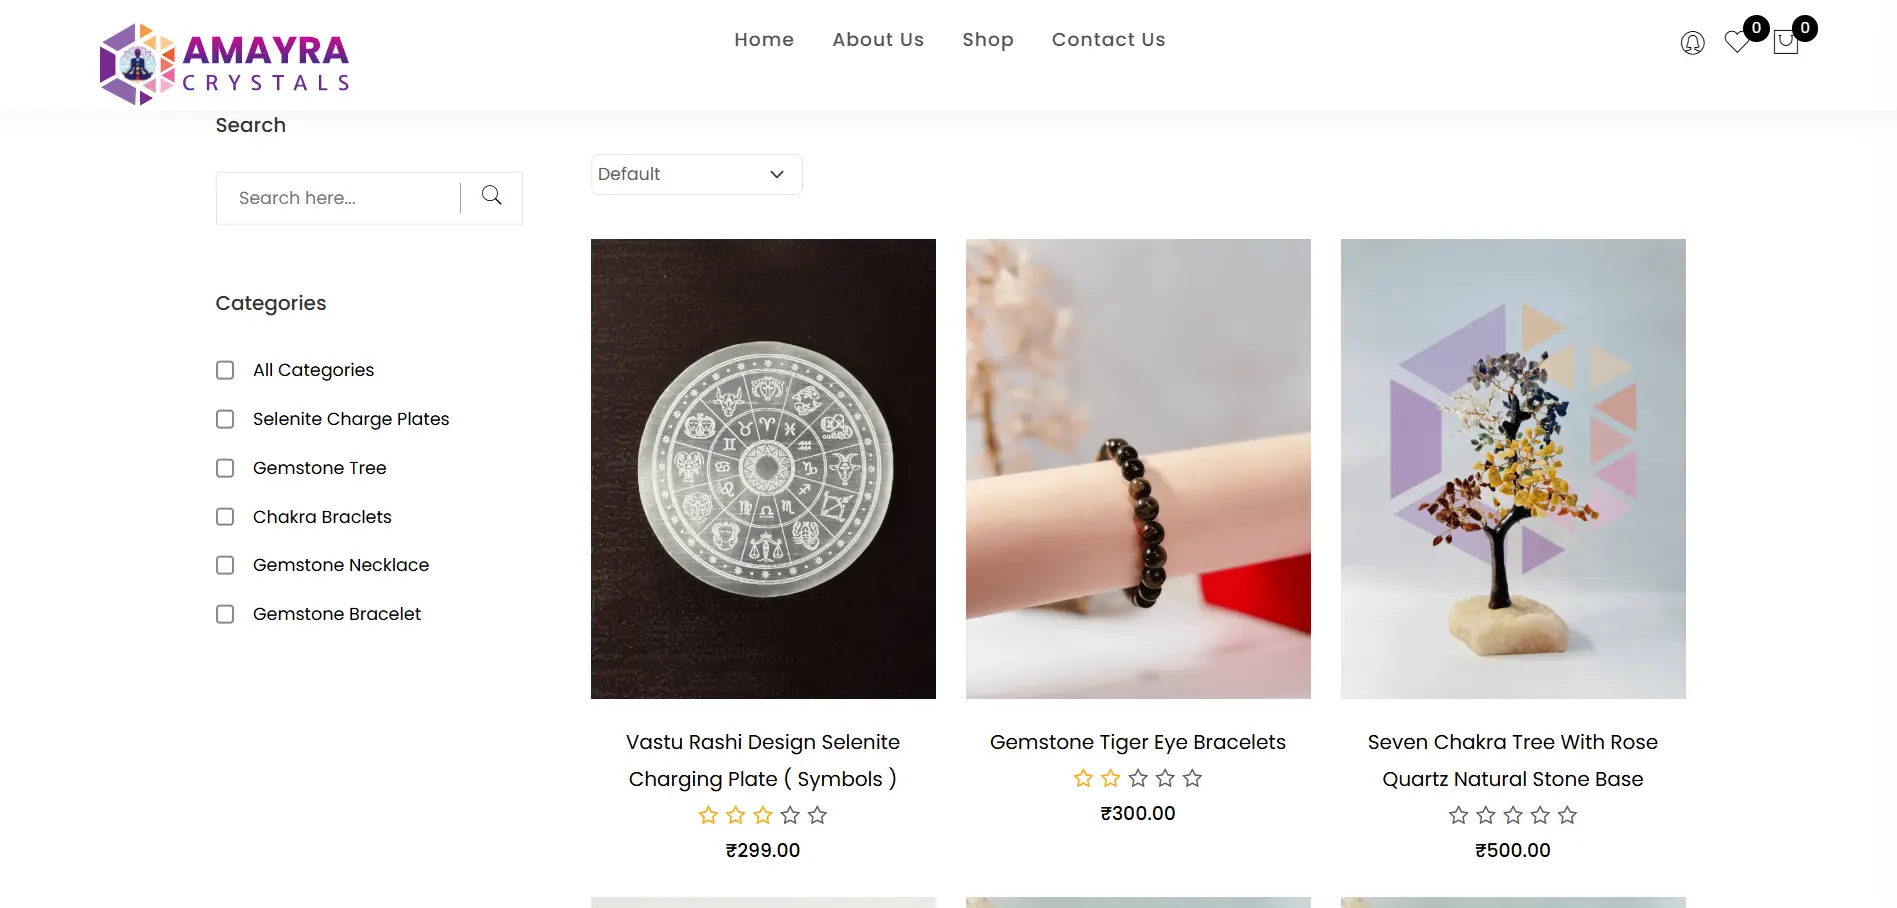Screen dimensions: 1897x908
Task: Click inside the Search here input field
Action: pyautogui.click(x=340, y=197)
